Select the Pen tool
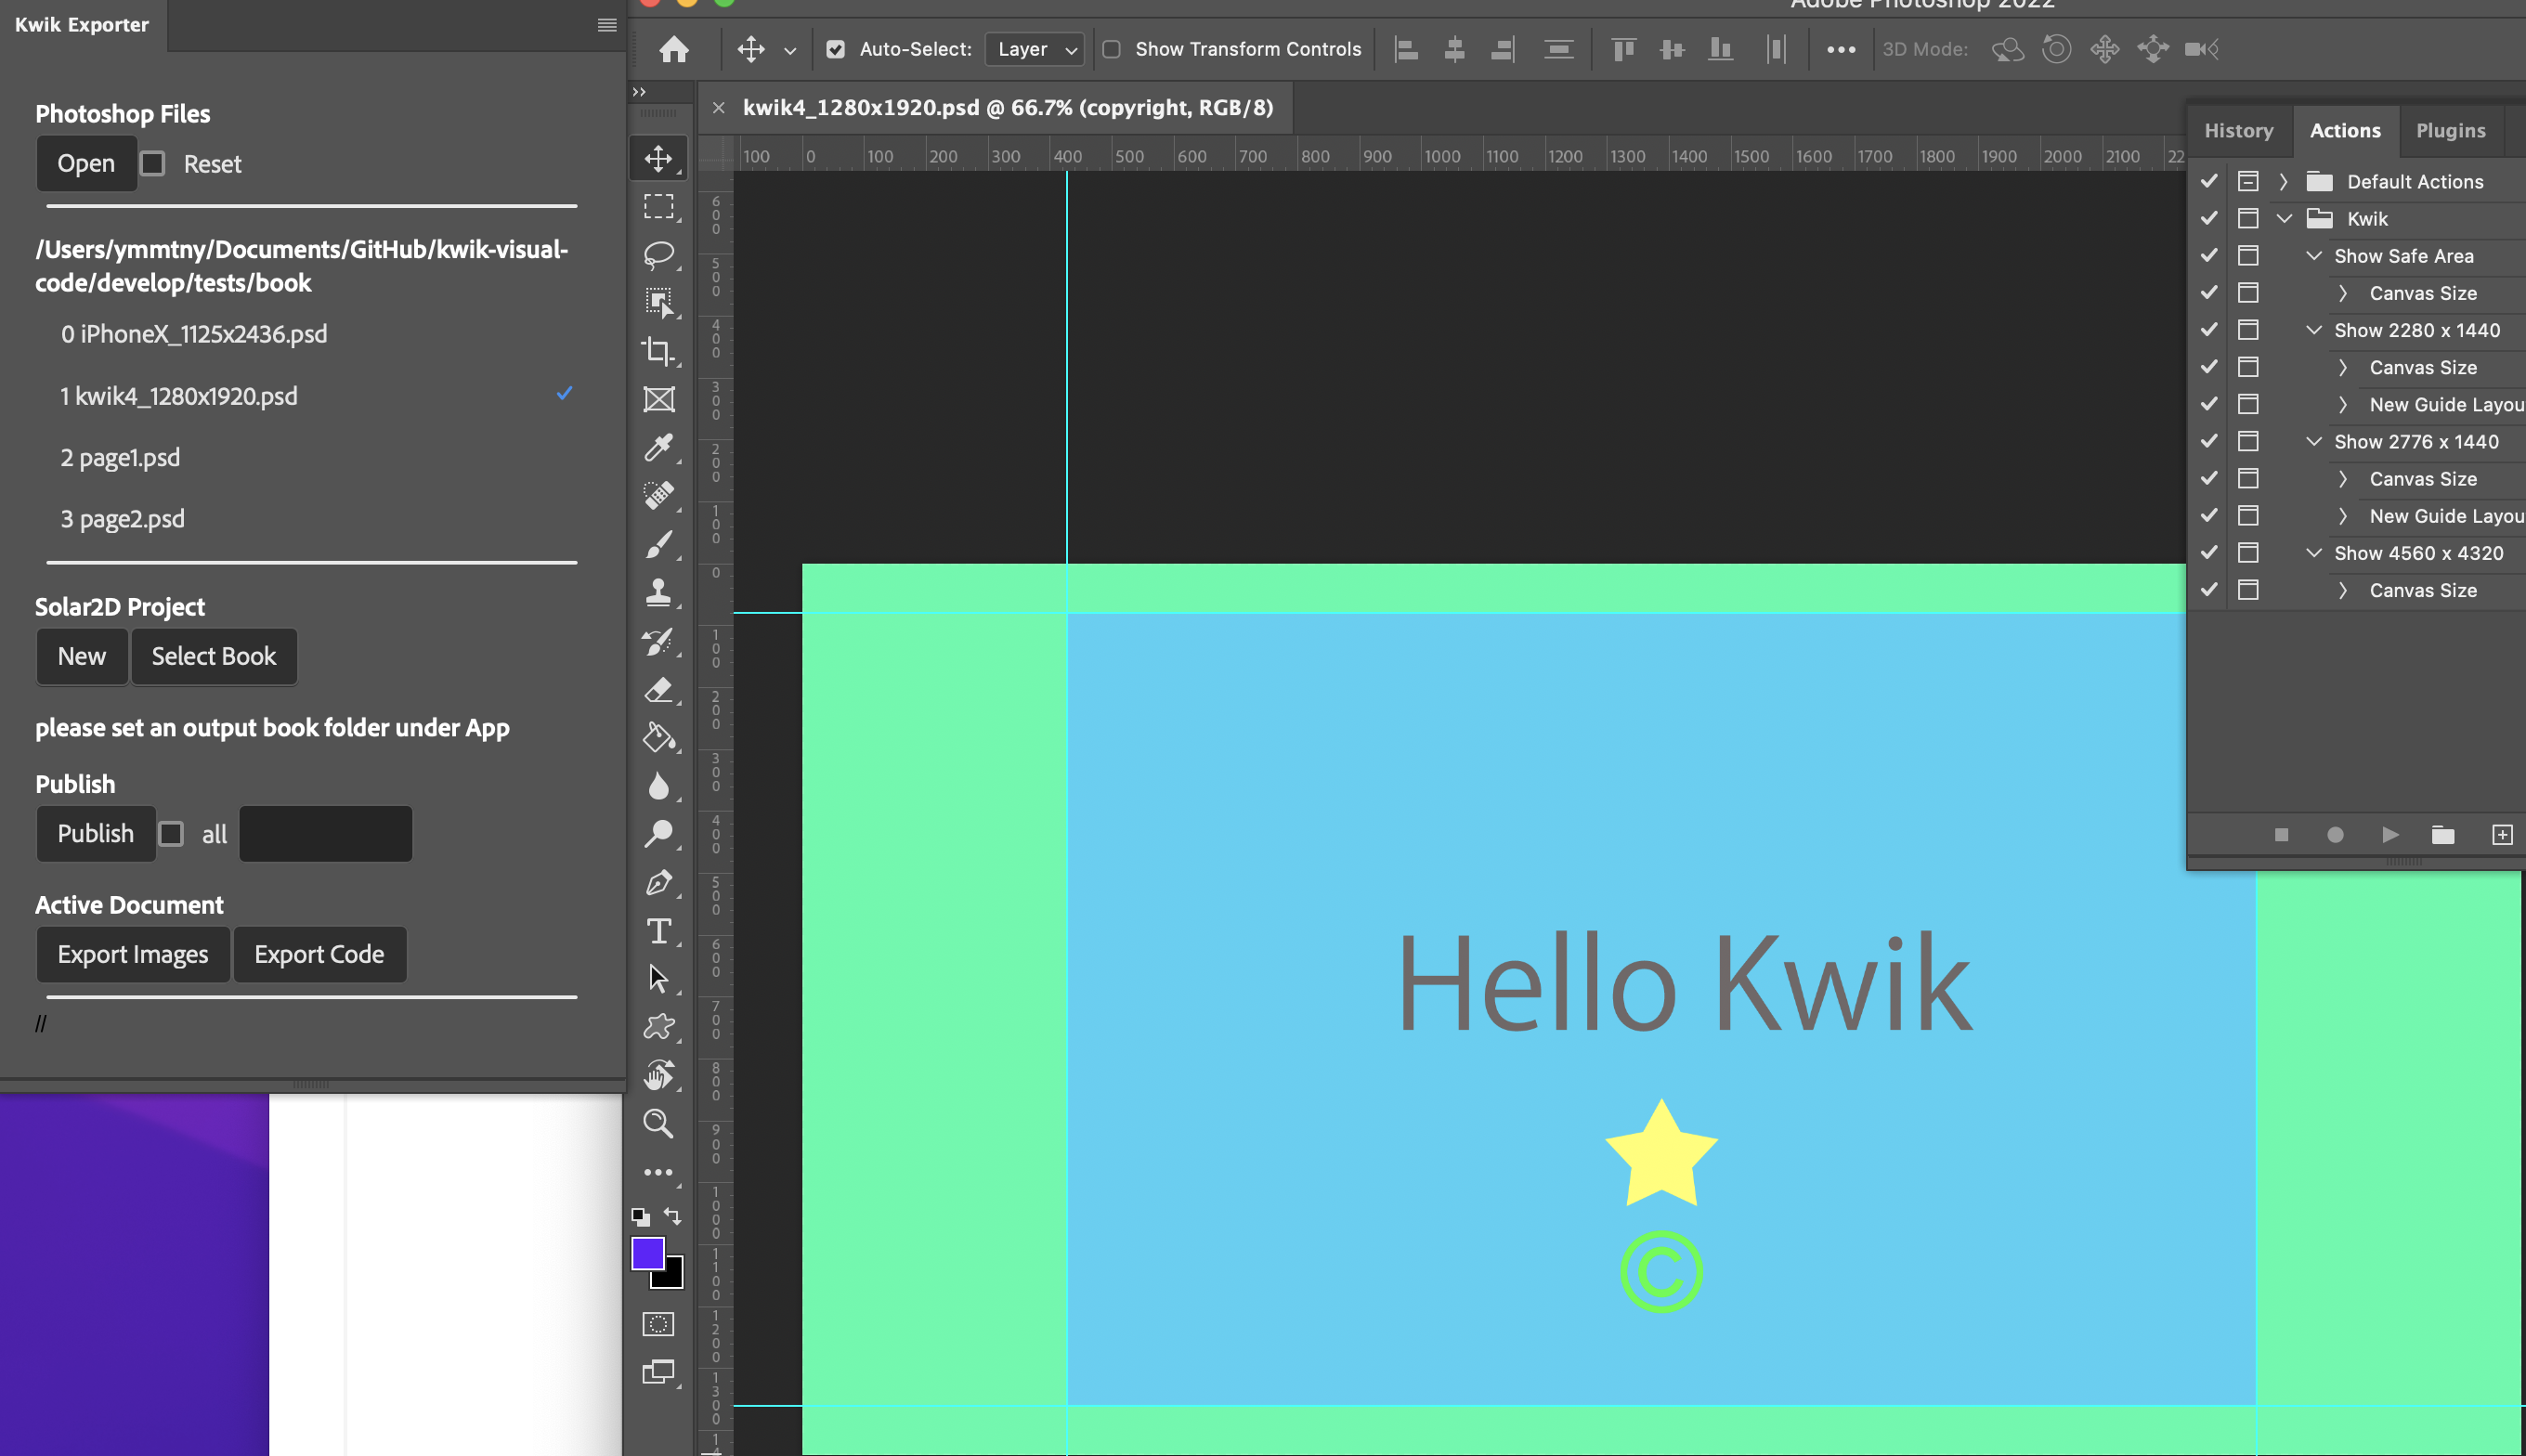This screenshot has width=2526, height=1456. pyautogui.click(x=658, y=882)
